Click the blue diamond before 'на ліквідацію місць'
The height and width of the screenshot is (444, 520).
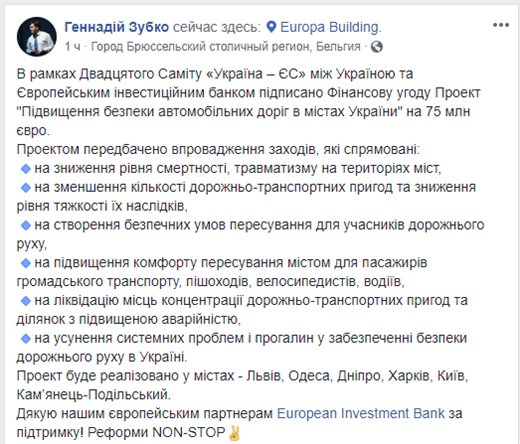pos(26,301)
